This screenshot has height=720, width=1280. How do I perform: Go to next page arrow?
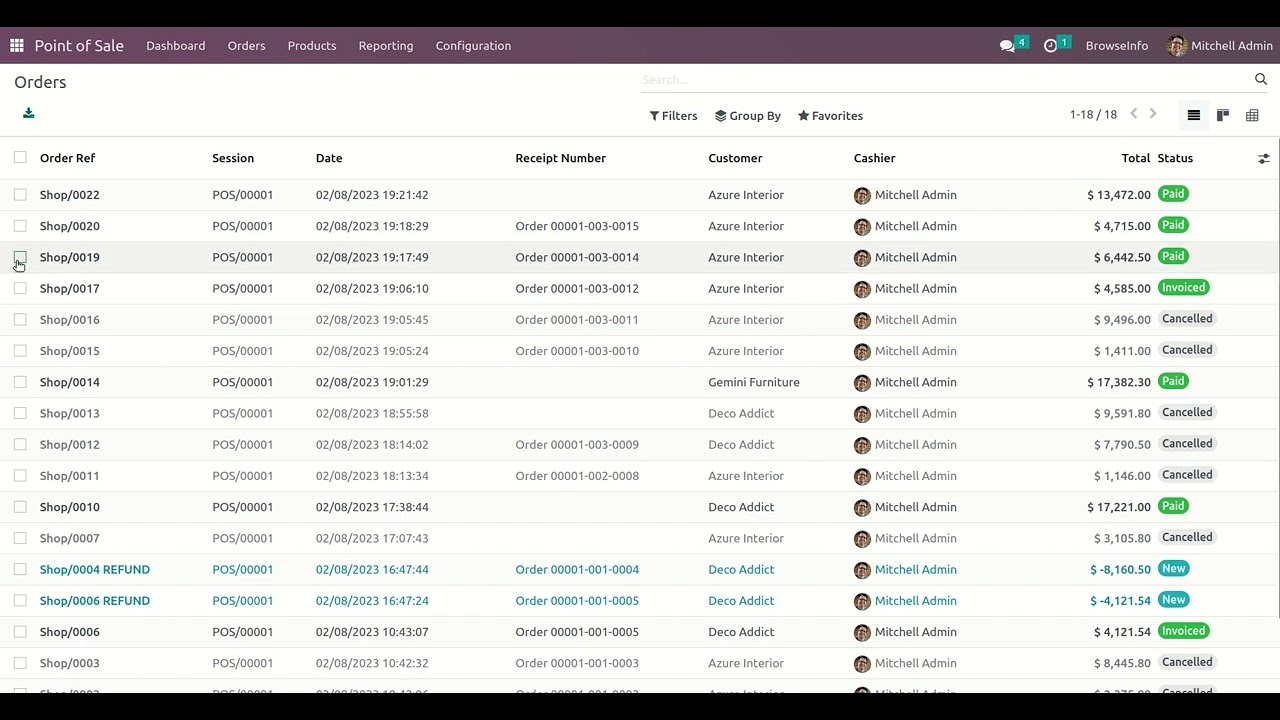(x=1153, y=114)
